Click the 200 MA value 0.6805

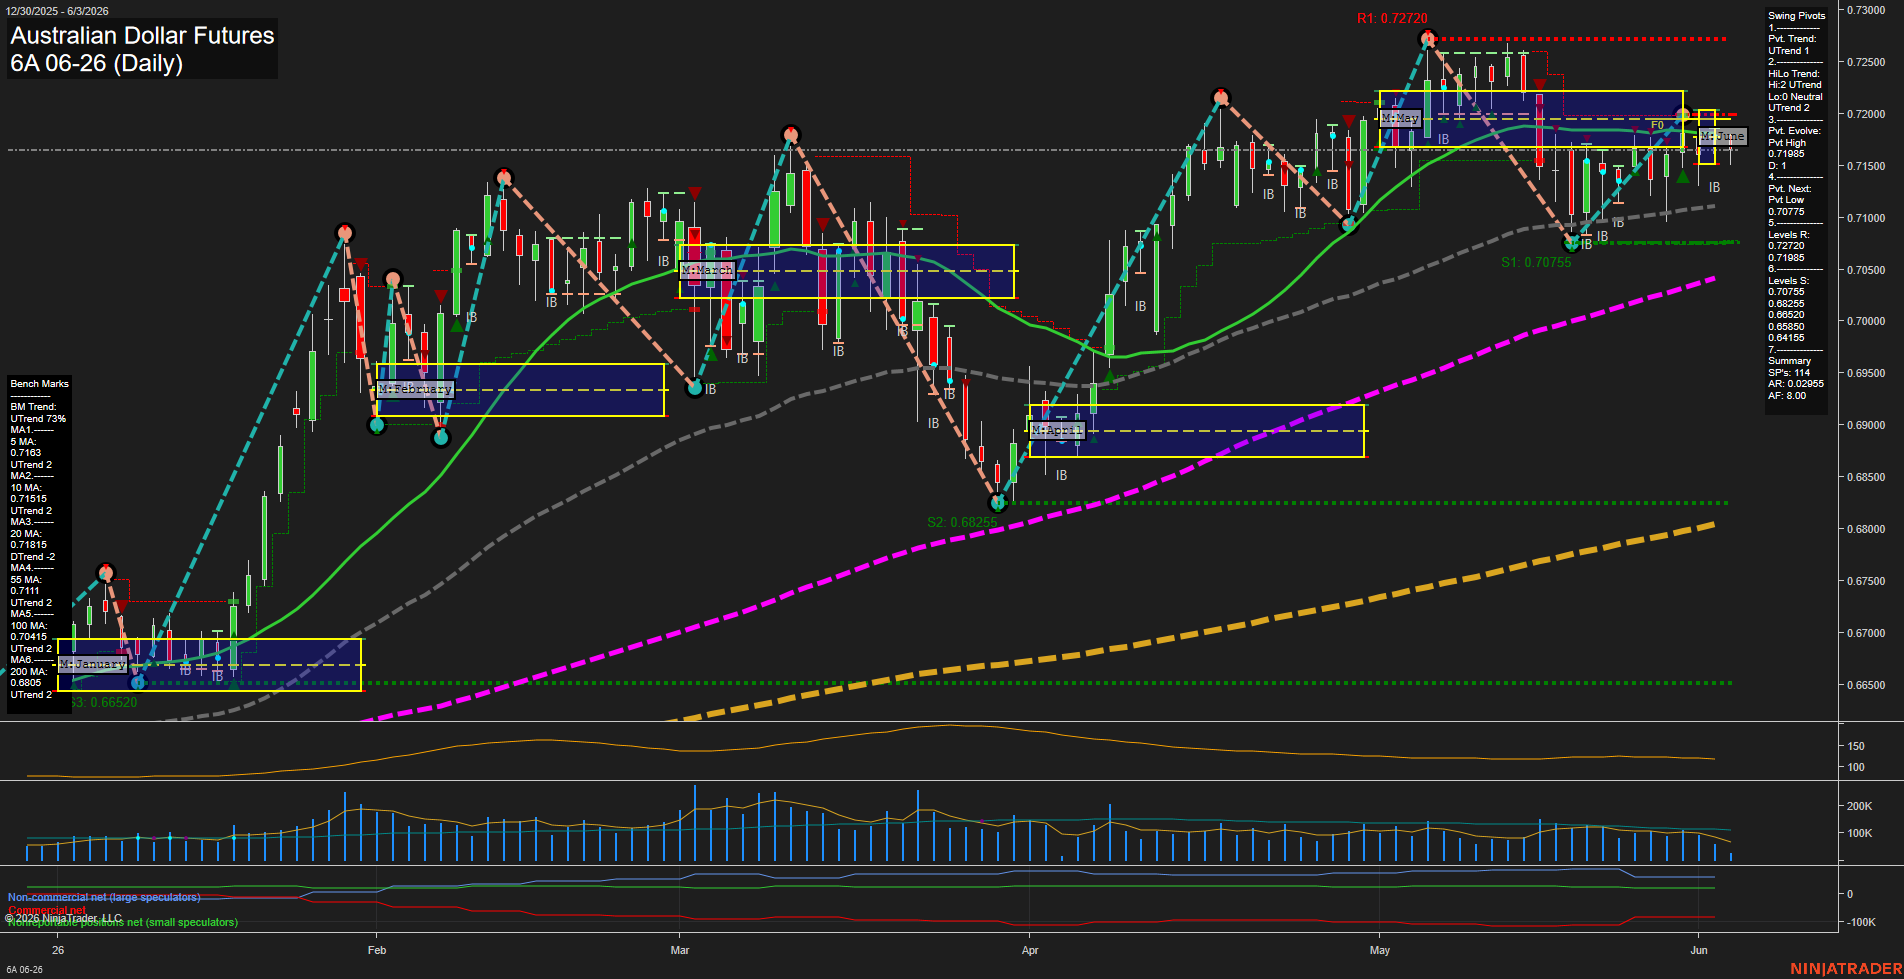click(x=26, y=683)
